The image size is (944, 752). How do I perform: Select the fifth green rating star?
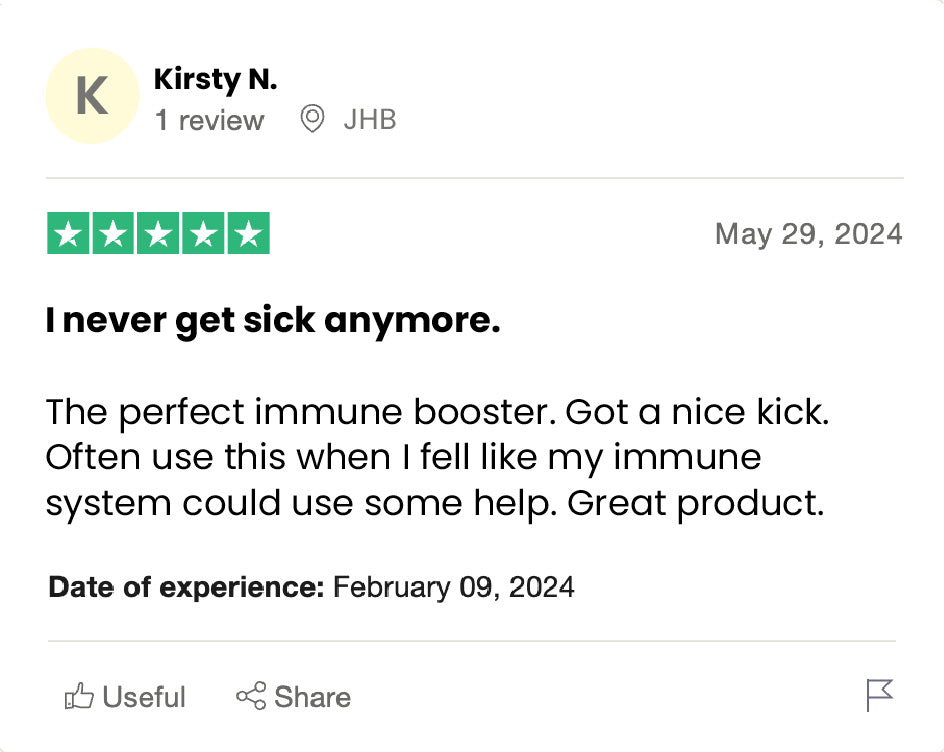click(248, 234)
